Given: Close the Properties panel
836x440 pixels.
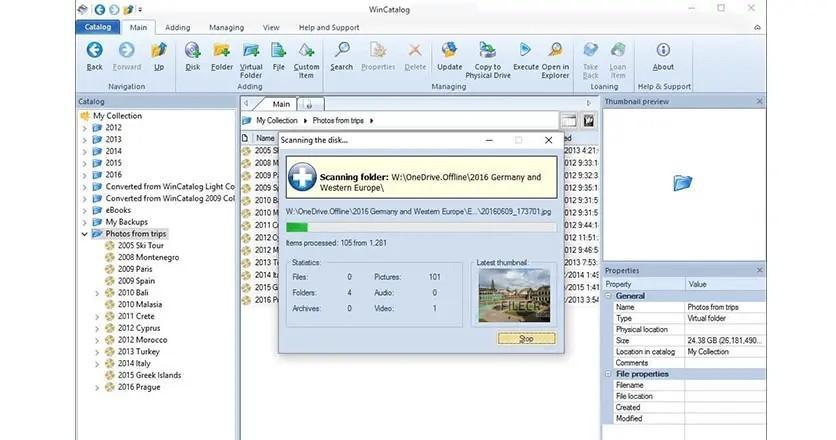Looking at the screenshot, I should (759, 270).
